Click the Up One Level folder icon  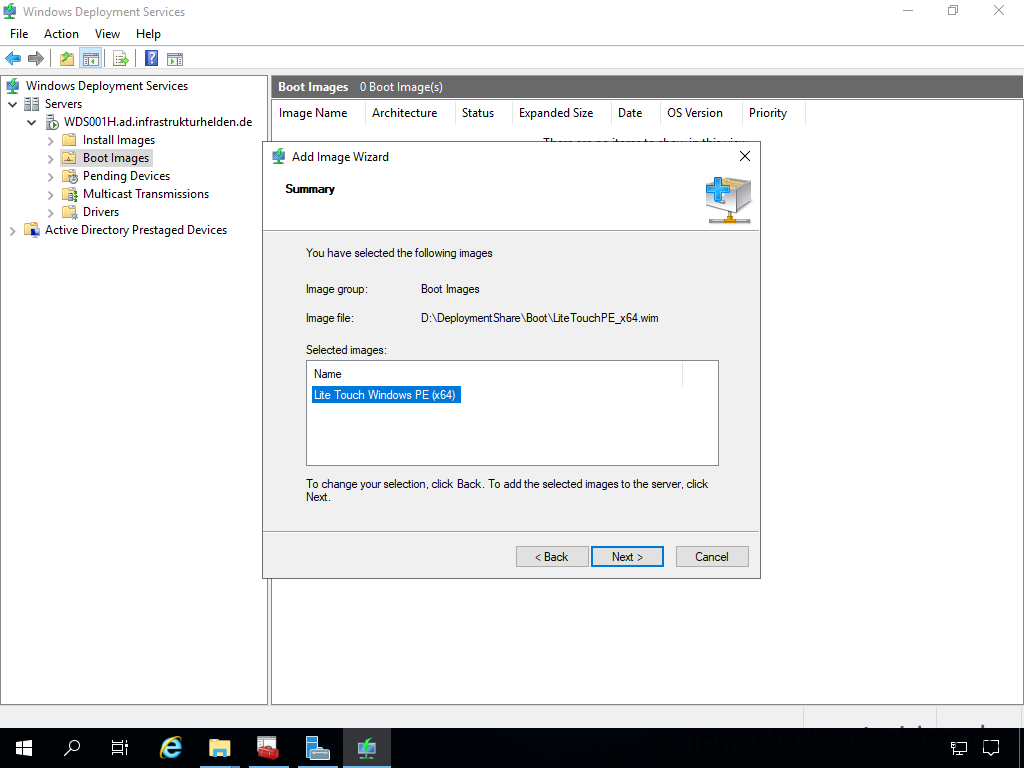(x=67, y=59)
